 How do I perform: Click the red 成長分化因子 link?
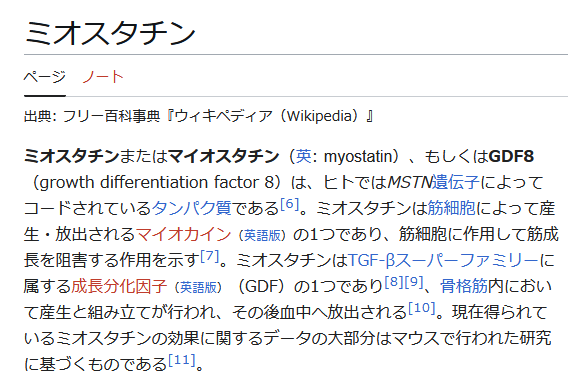click(x=119, y=286)
